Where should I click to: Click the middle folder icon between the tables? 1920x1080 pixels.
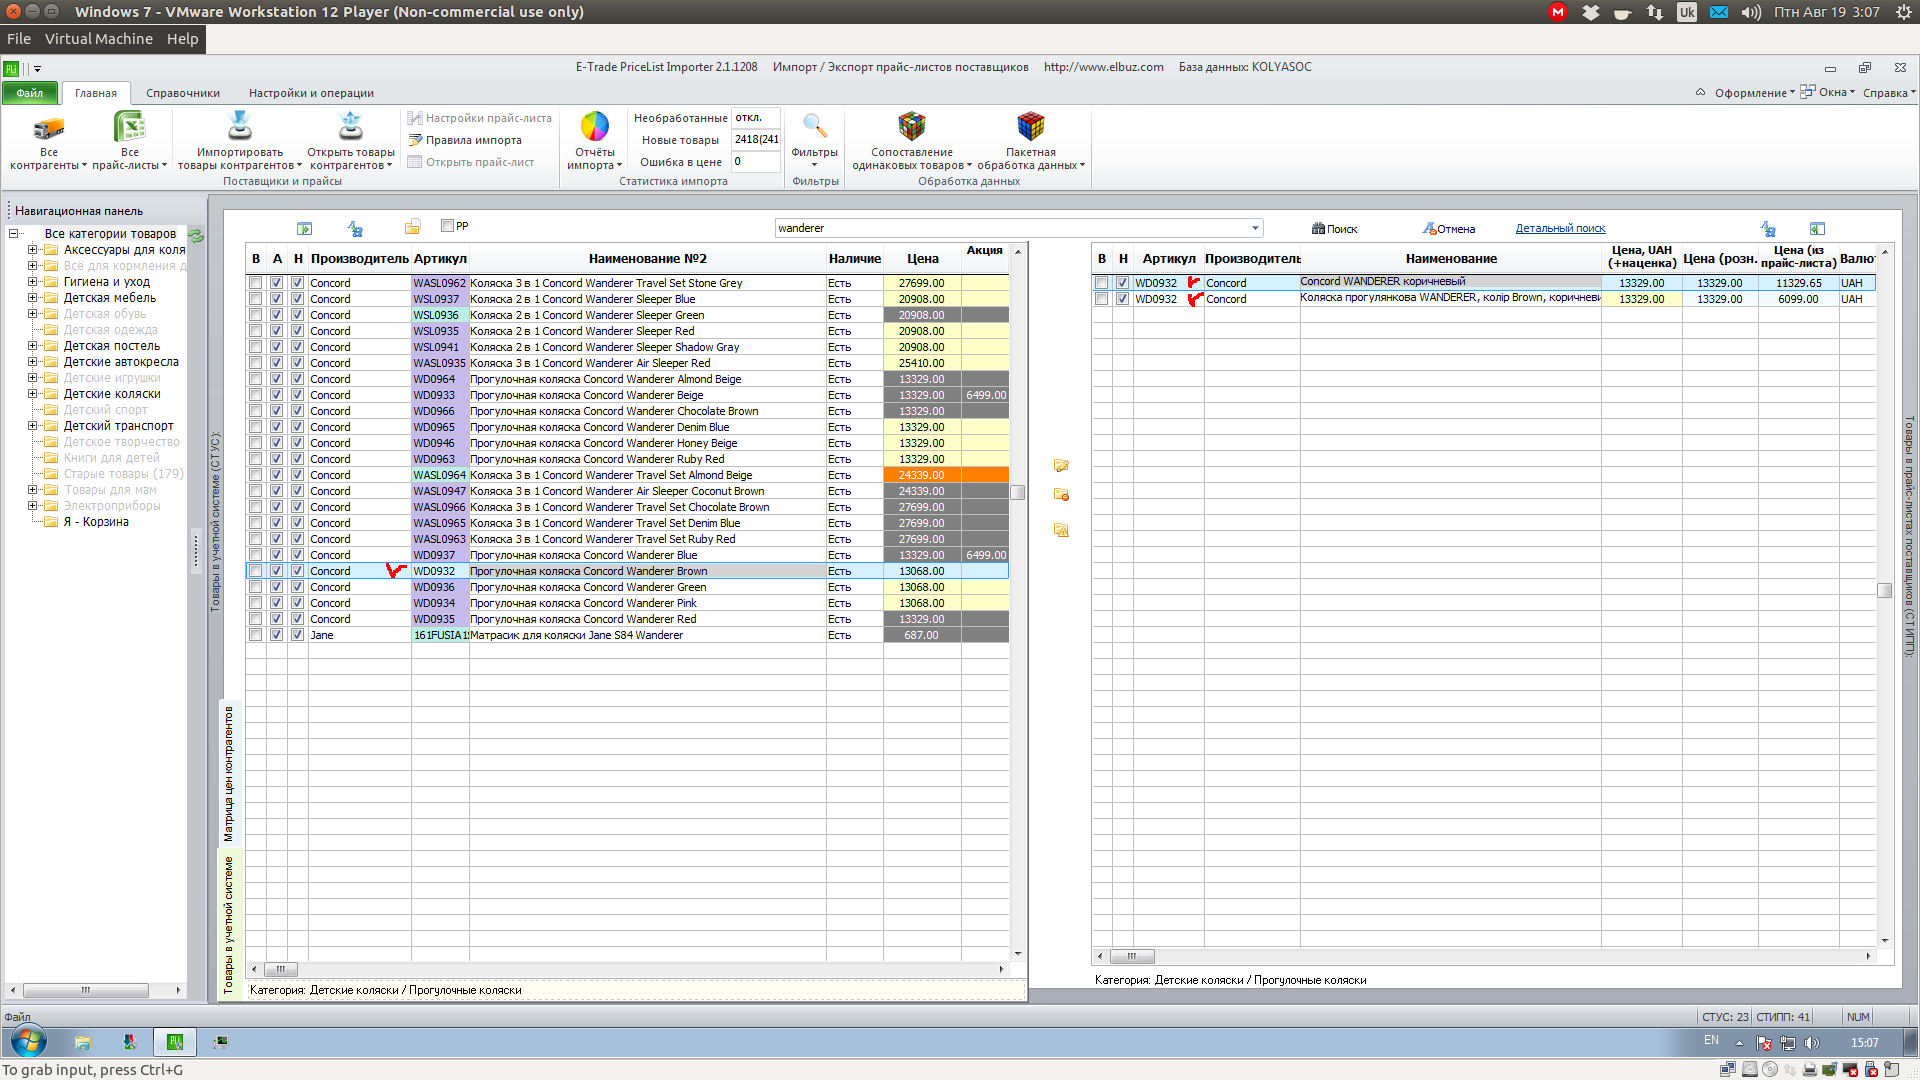[1061, 494]
